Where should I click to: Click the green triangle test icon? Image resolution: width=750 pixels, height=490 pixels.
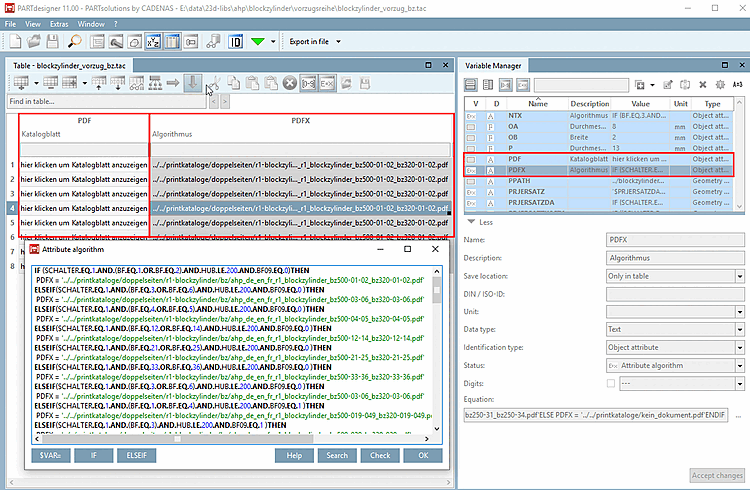(x=258, y=42)
